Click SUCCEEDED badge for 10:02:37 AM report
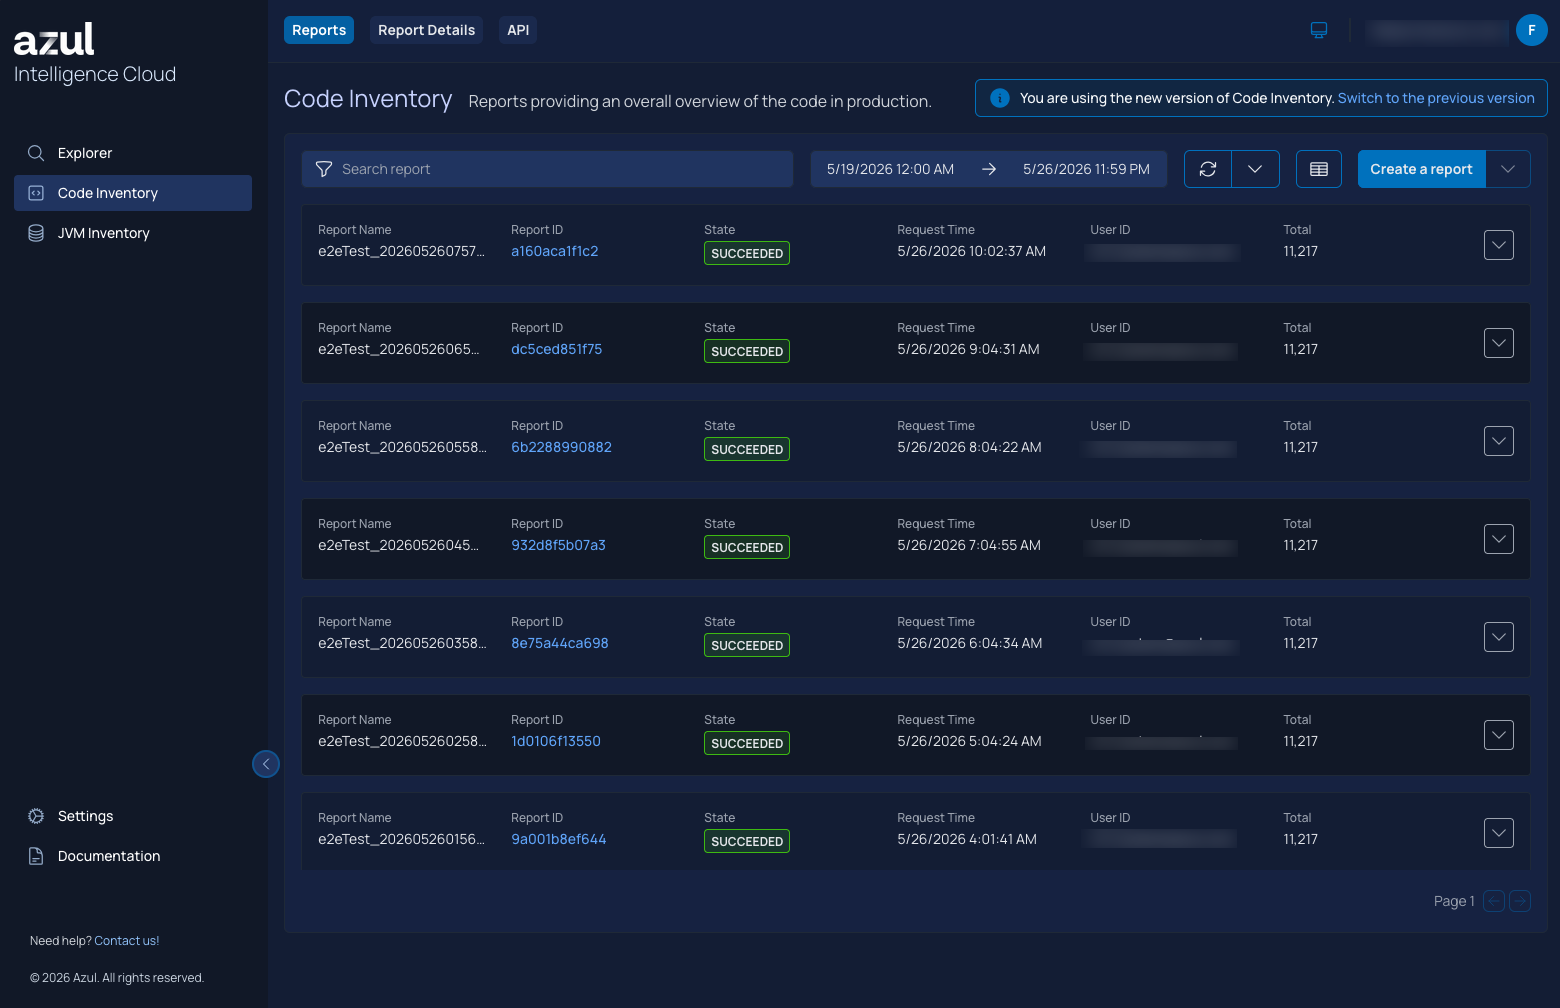Screen dimensions: 1560x1008 (x=747, y=253)
